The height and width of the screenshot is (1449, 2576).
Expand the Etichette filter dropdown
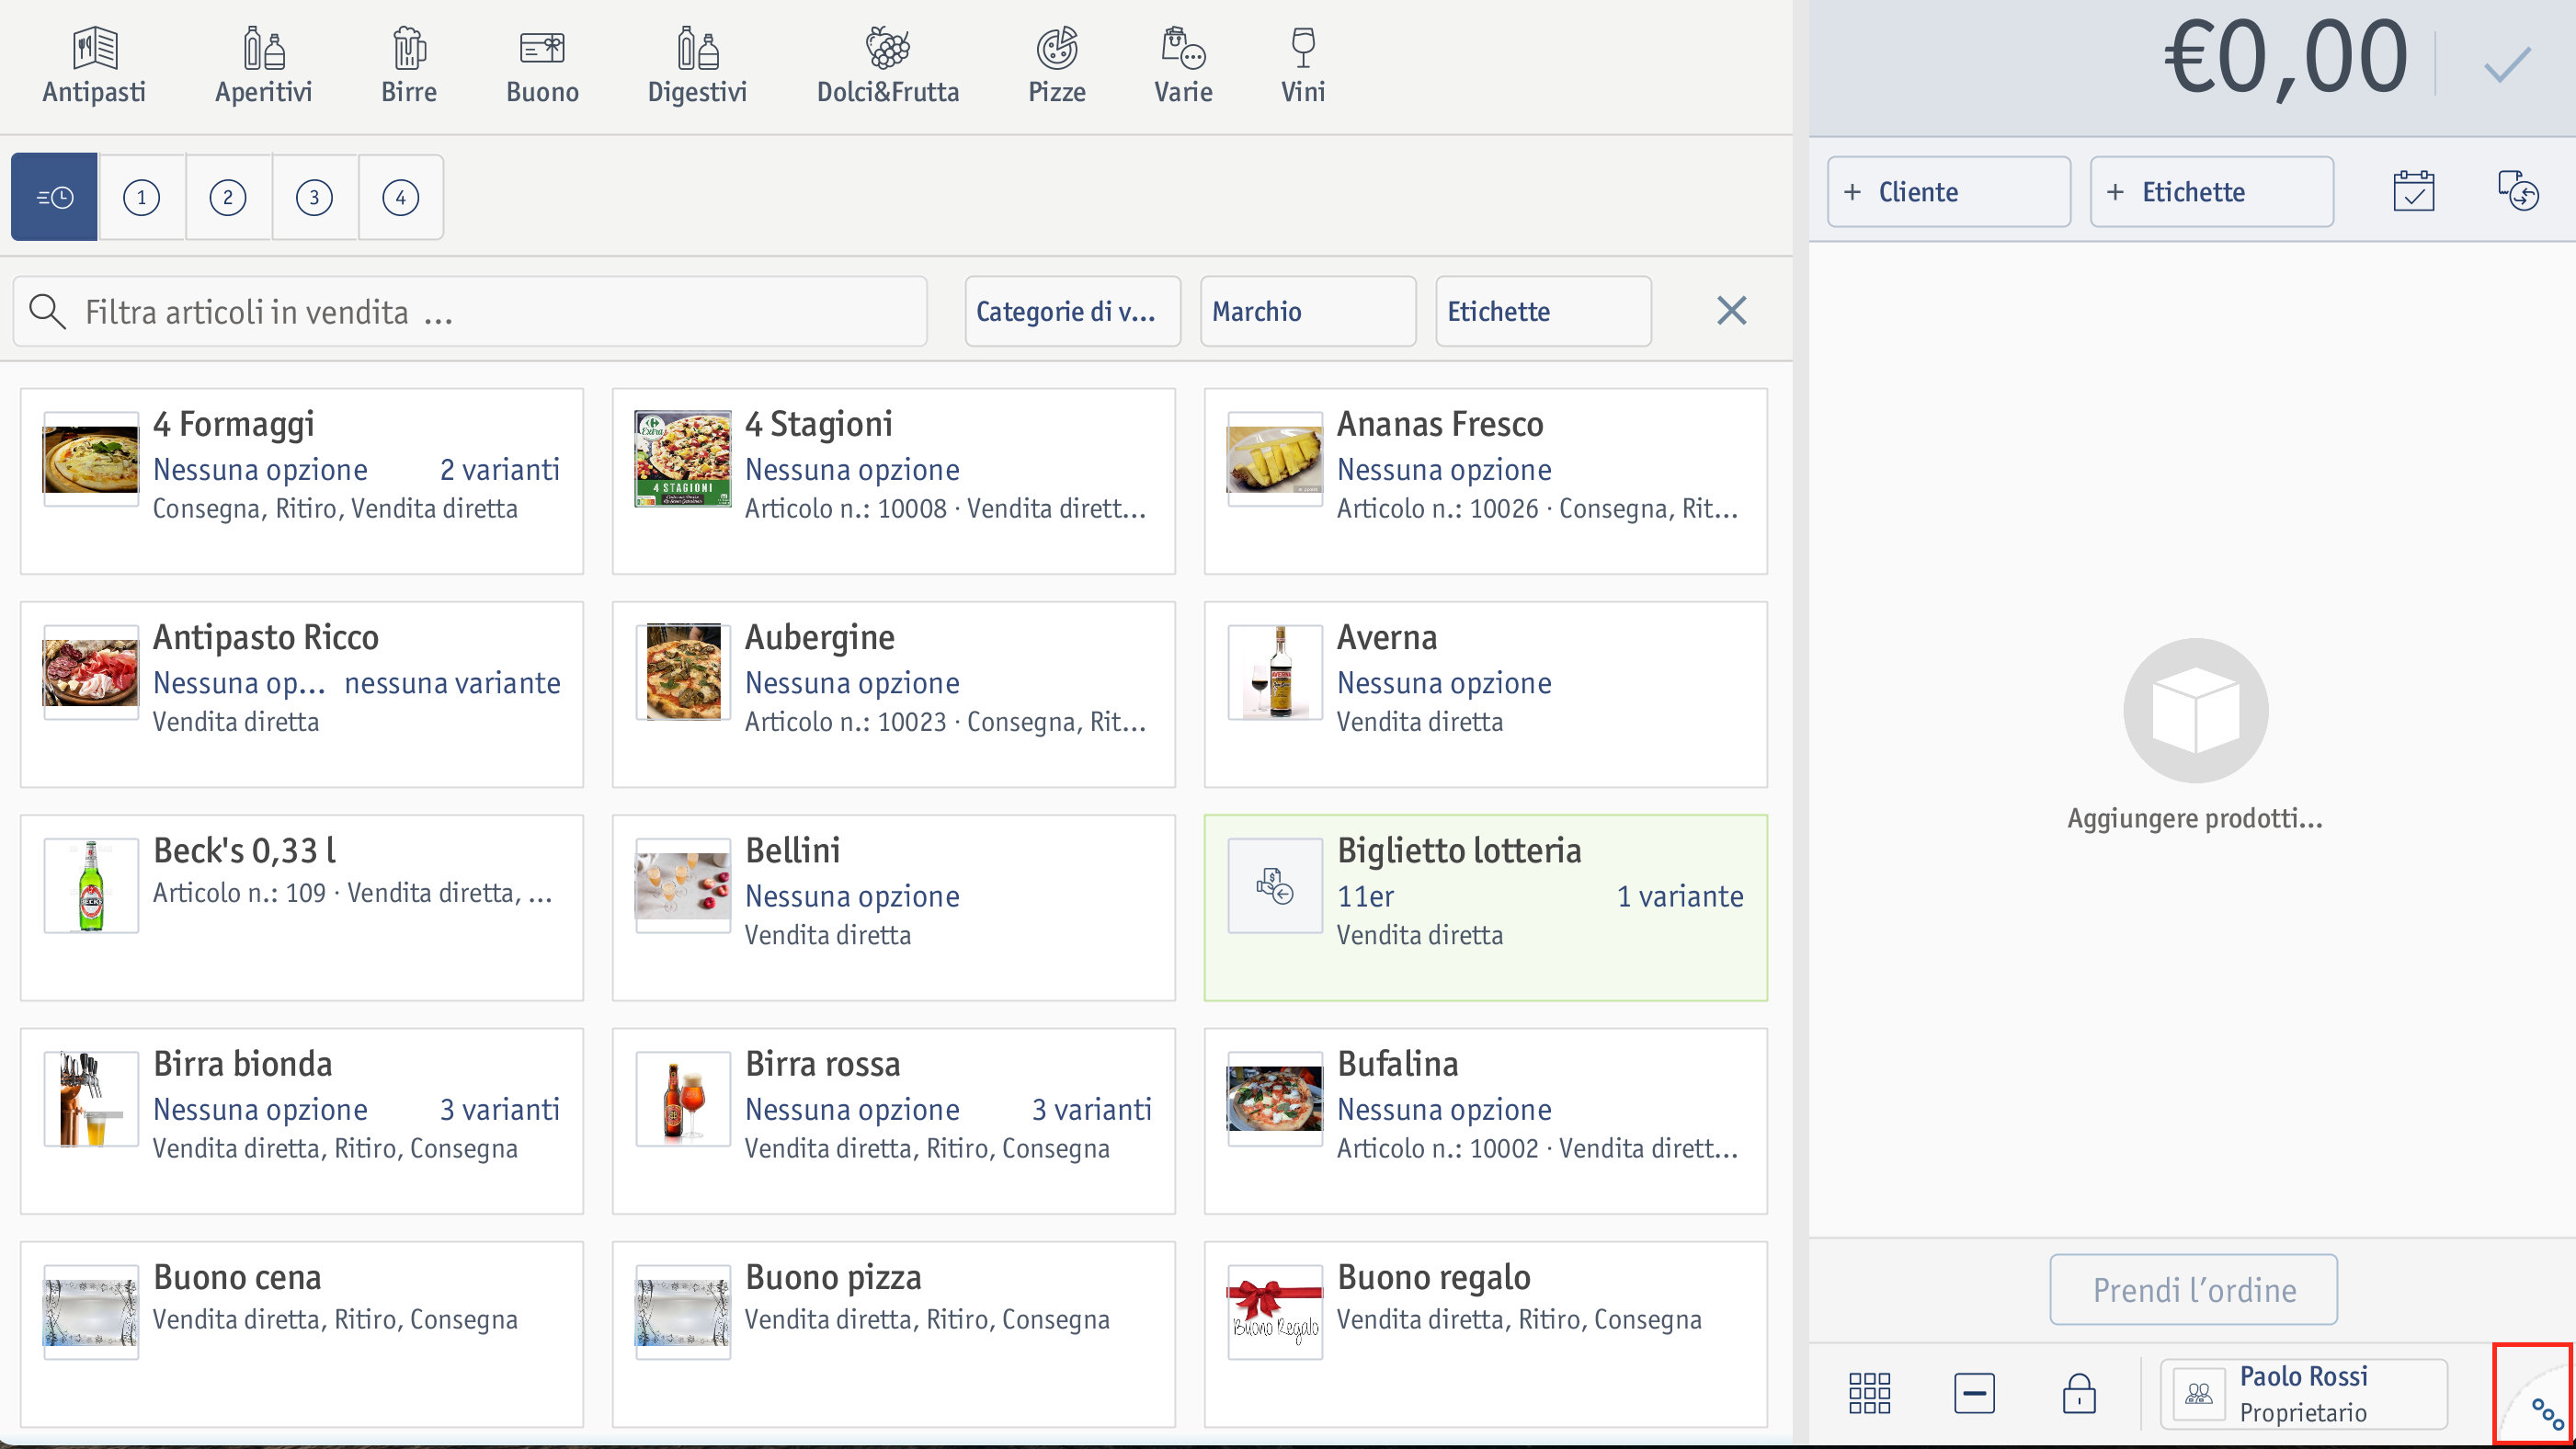pyautogui.click(x=1543, y=312)
